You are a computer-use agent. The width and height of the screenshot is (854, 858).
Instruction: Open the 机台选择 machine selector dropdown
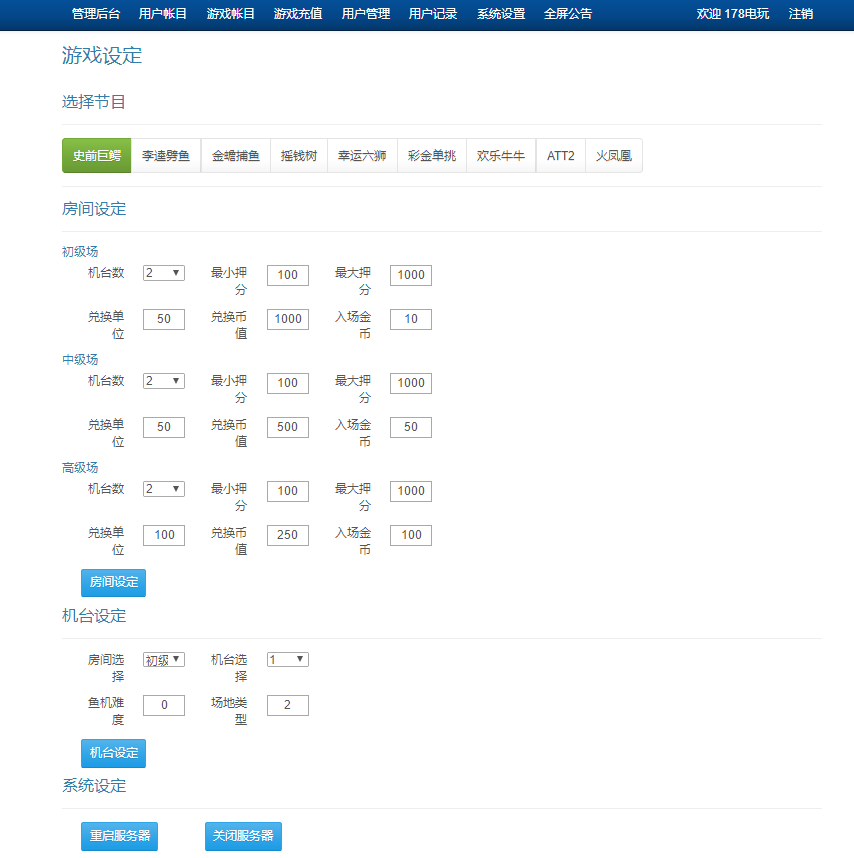[x=287, y=659]
